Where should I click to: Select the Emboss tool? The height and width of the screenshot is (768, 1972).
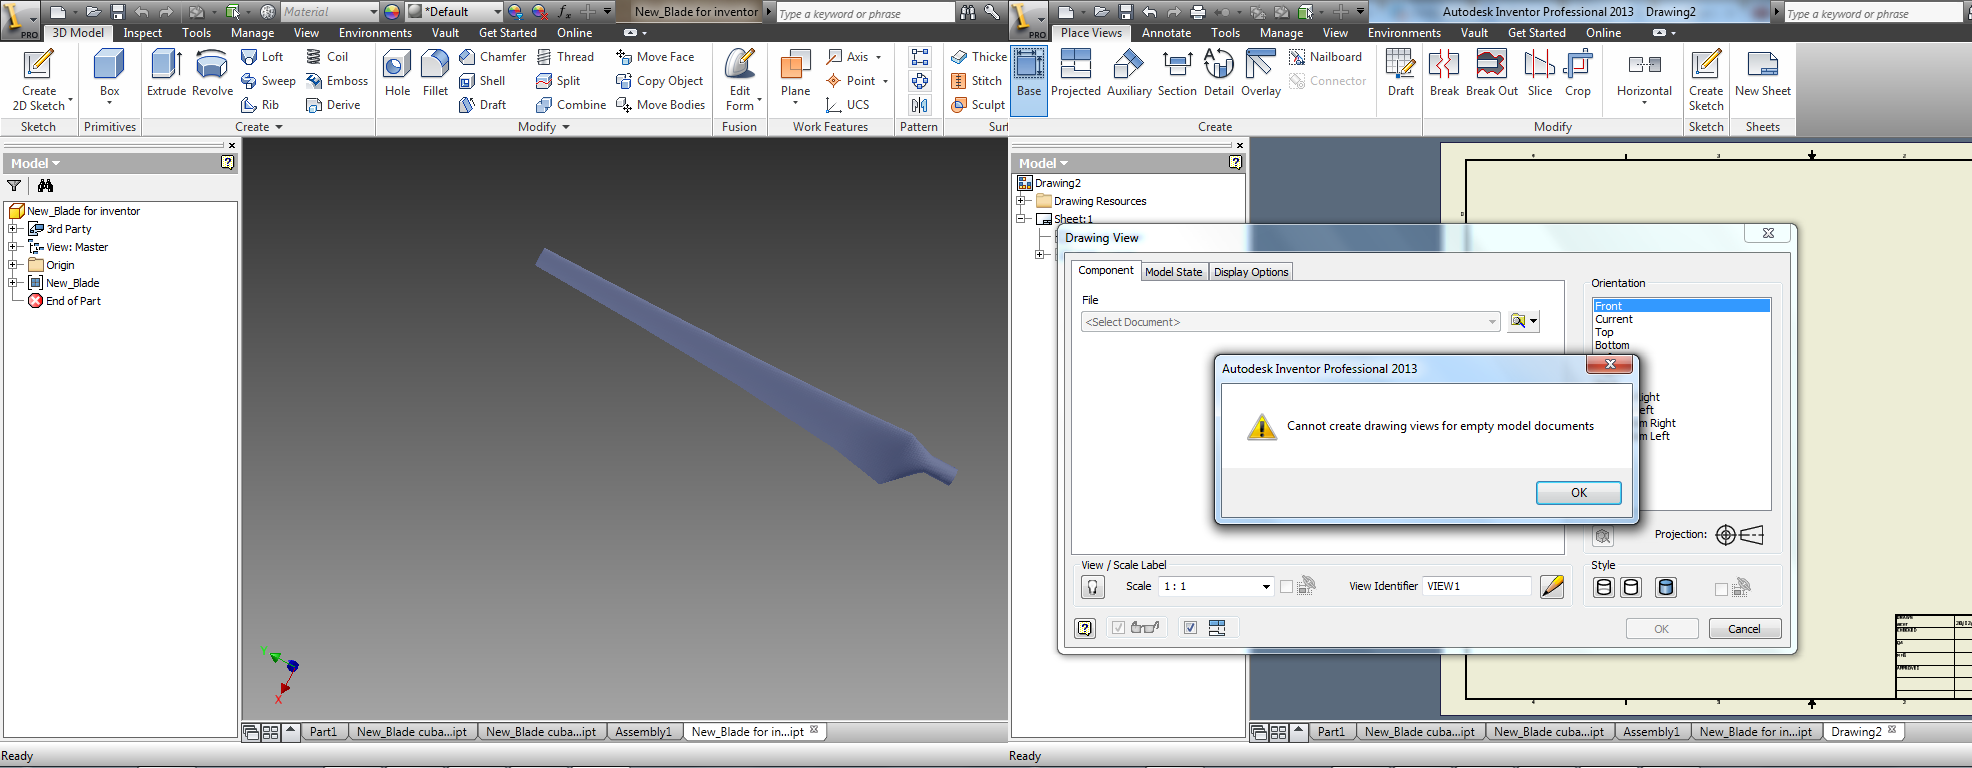(337, 81)
